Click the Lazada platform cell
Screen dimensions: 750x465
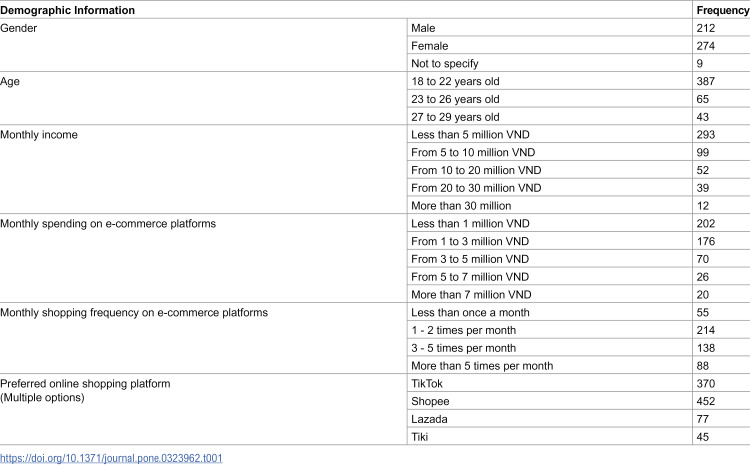point(429,419)
